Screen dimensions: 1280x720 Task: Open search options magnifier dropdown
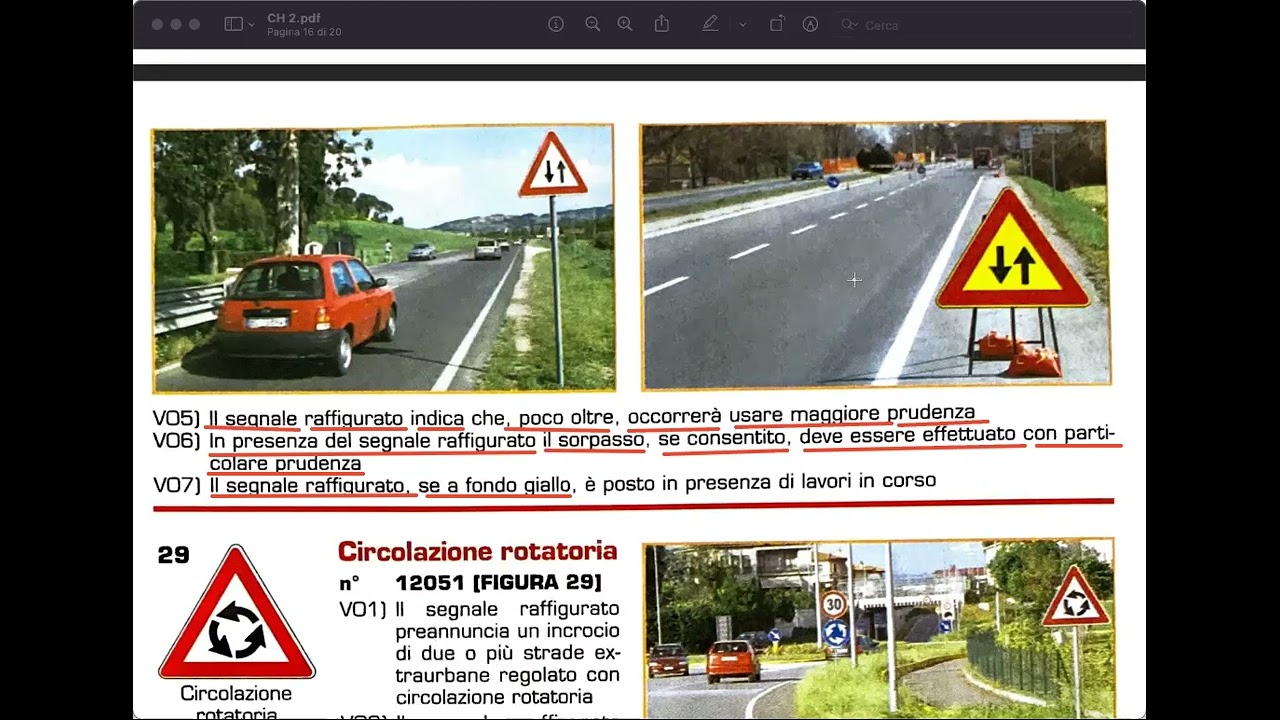[849, 25]
